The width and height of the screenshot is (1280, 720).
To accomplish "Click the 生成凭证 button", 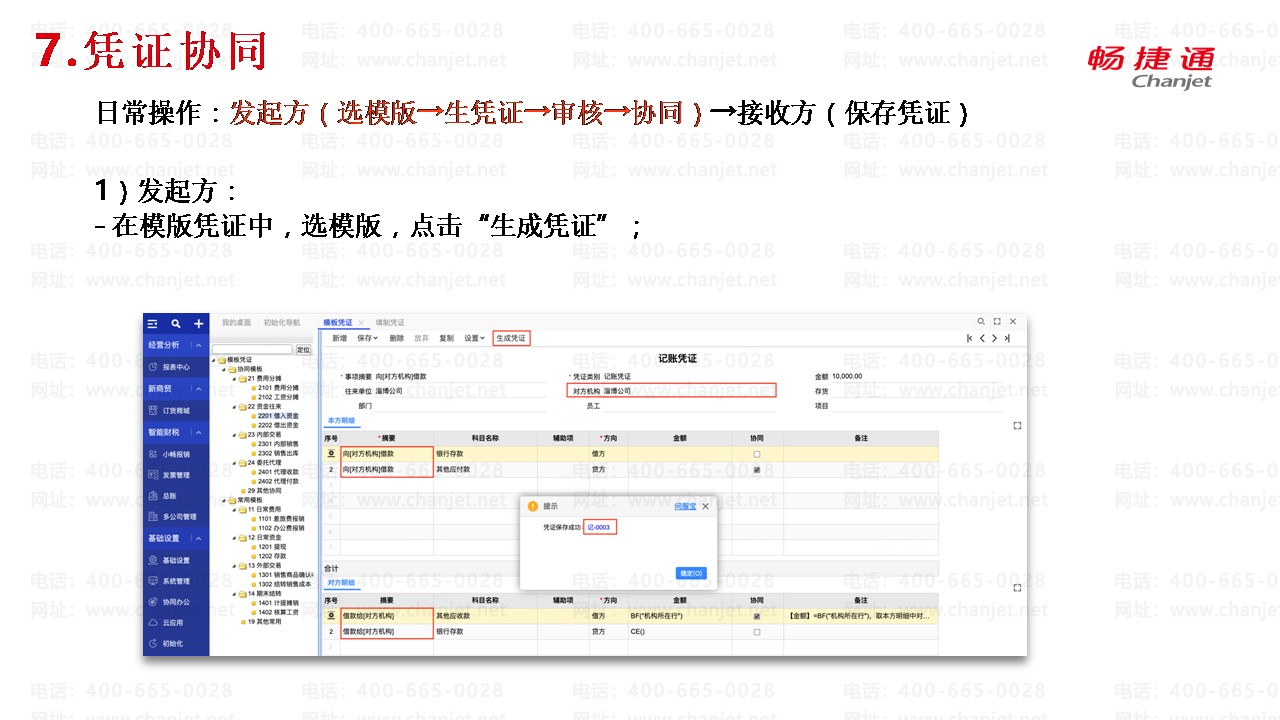I will (x=511, y=338).
